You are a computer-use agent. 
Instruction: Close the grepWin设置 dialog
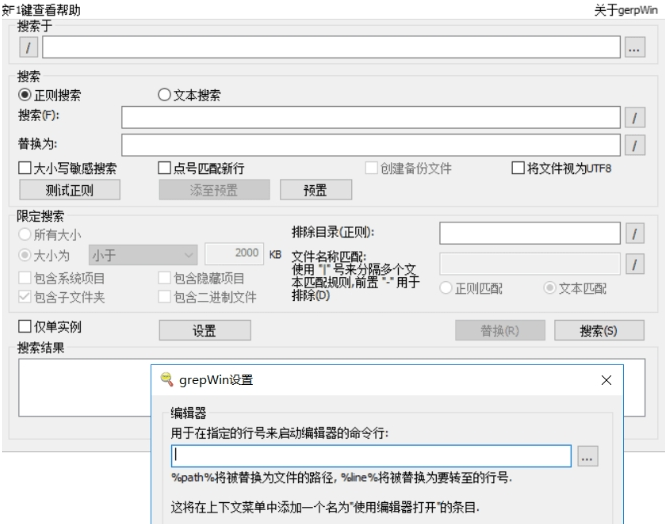(606, 380)
